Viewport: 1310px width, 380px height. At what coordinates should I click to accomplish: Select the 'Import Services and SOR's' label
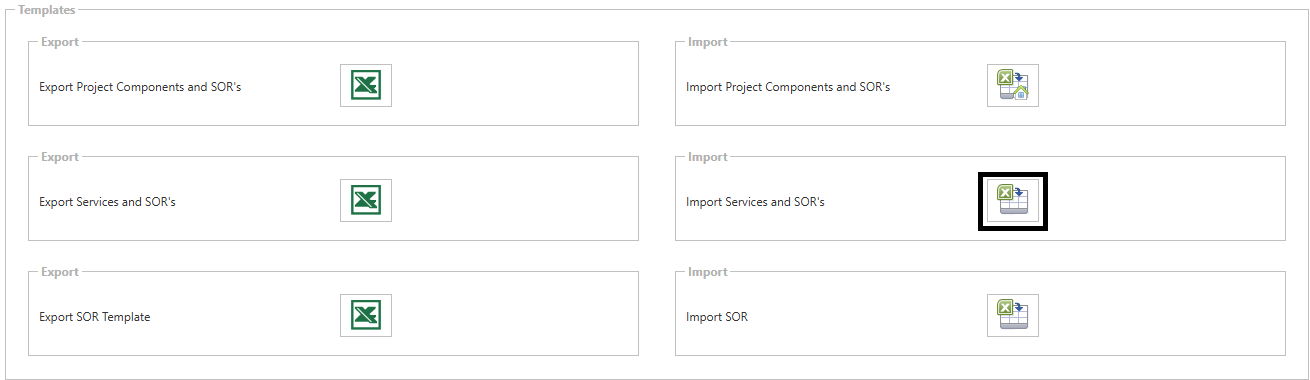[755, 202]
